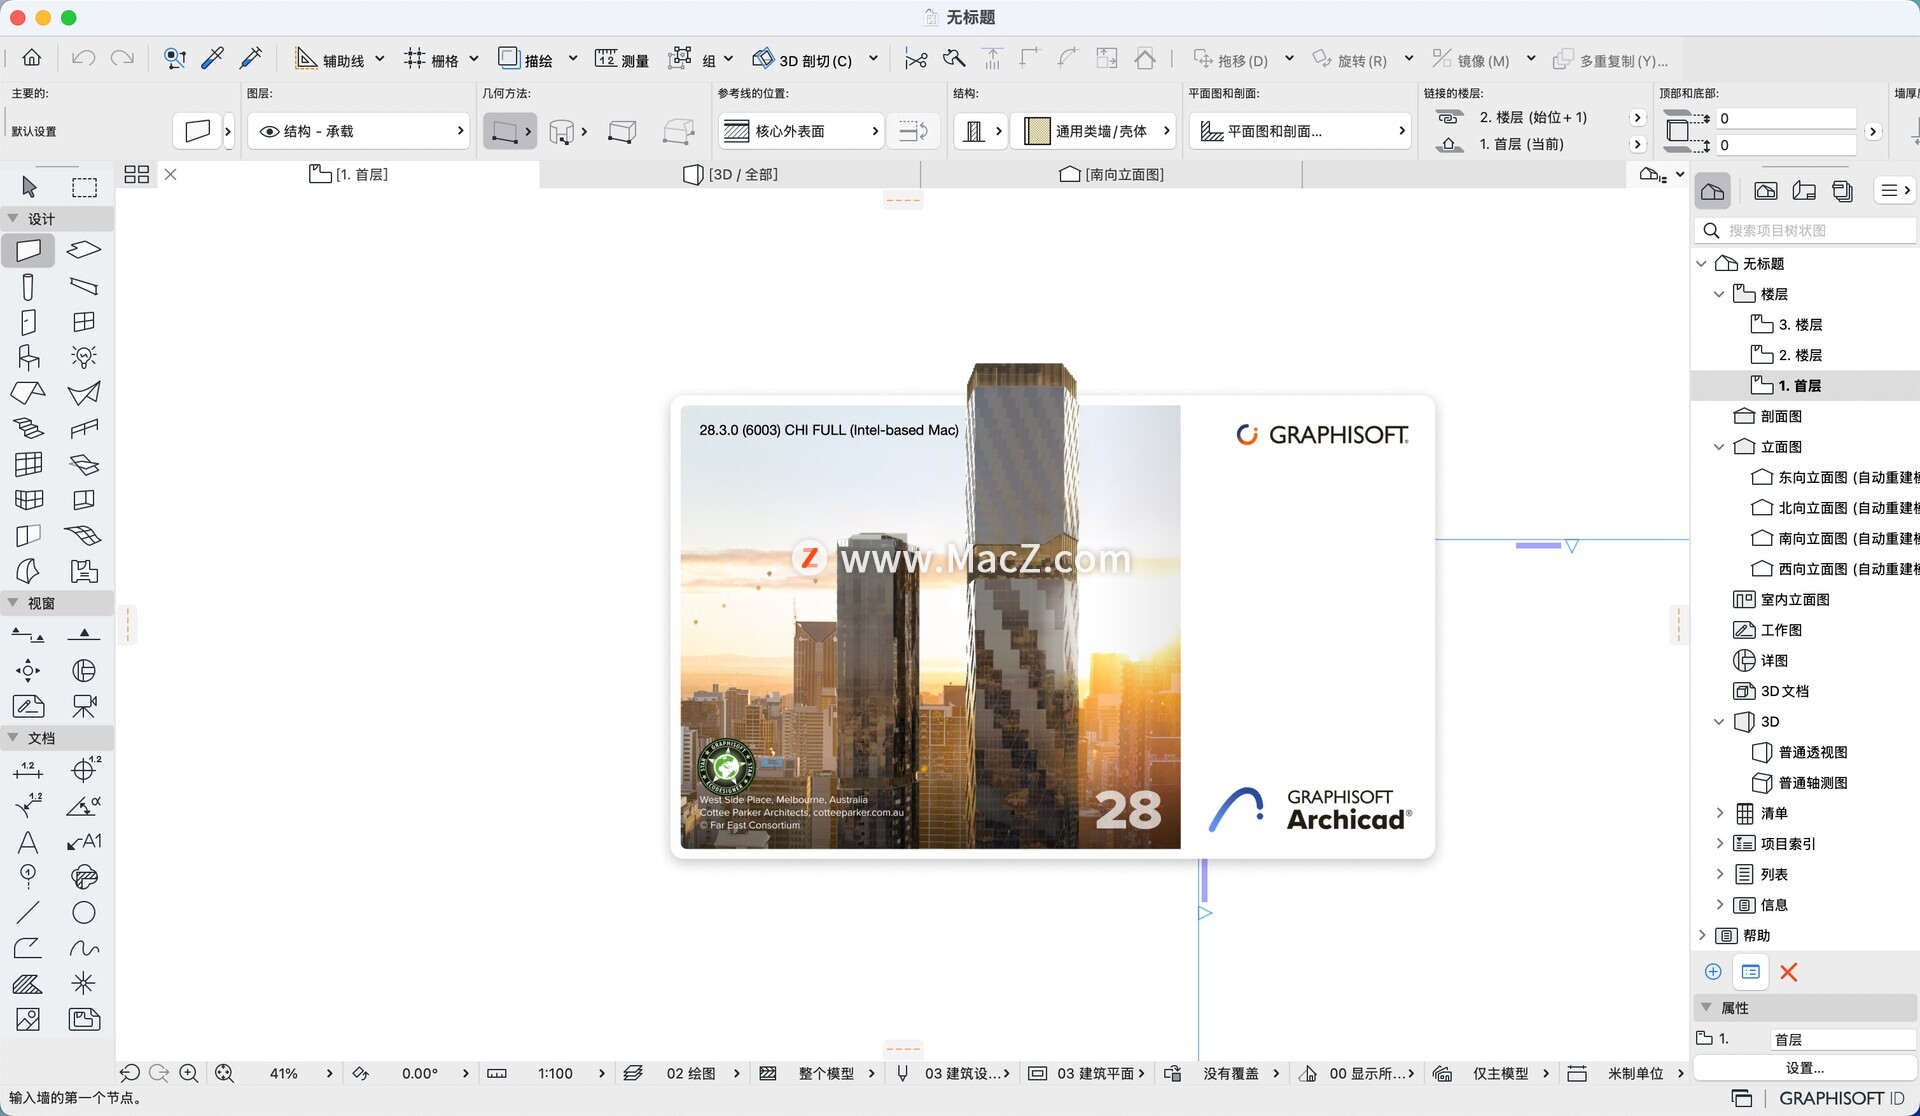Expand the 清单 schedules tree node
The height and width of the screenshot is (1116, 1920).
[1719, 813]
